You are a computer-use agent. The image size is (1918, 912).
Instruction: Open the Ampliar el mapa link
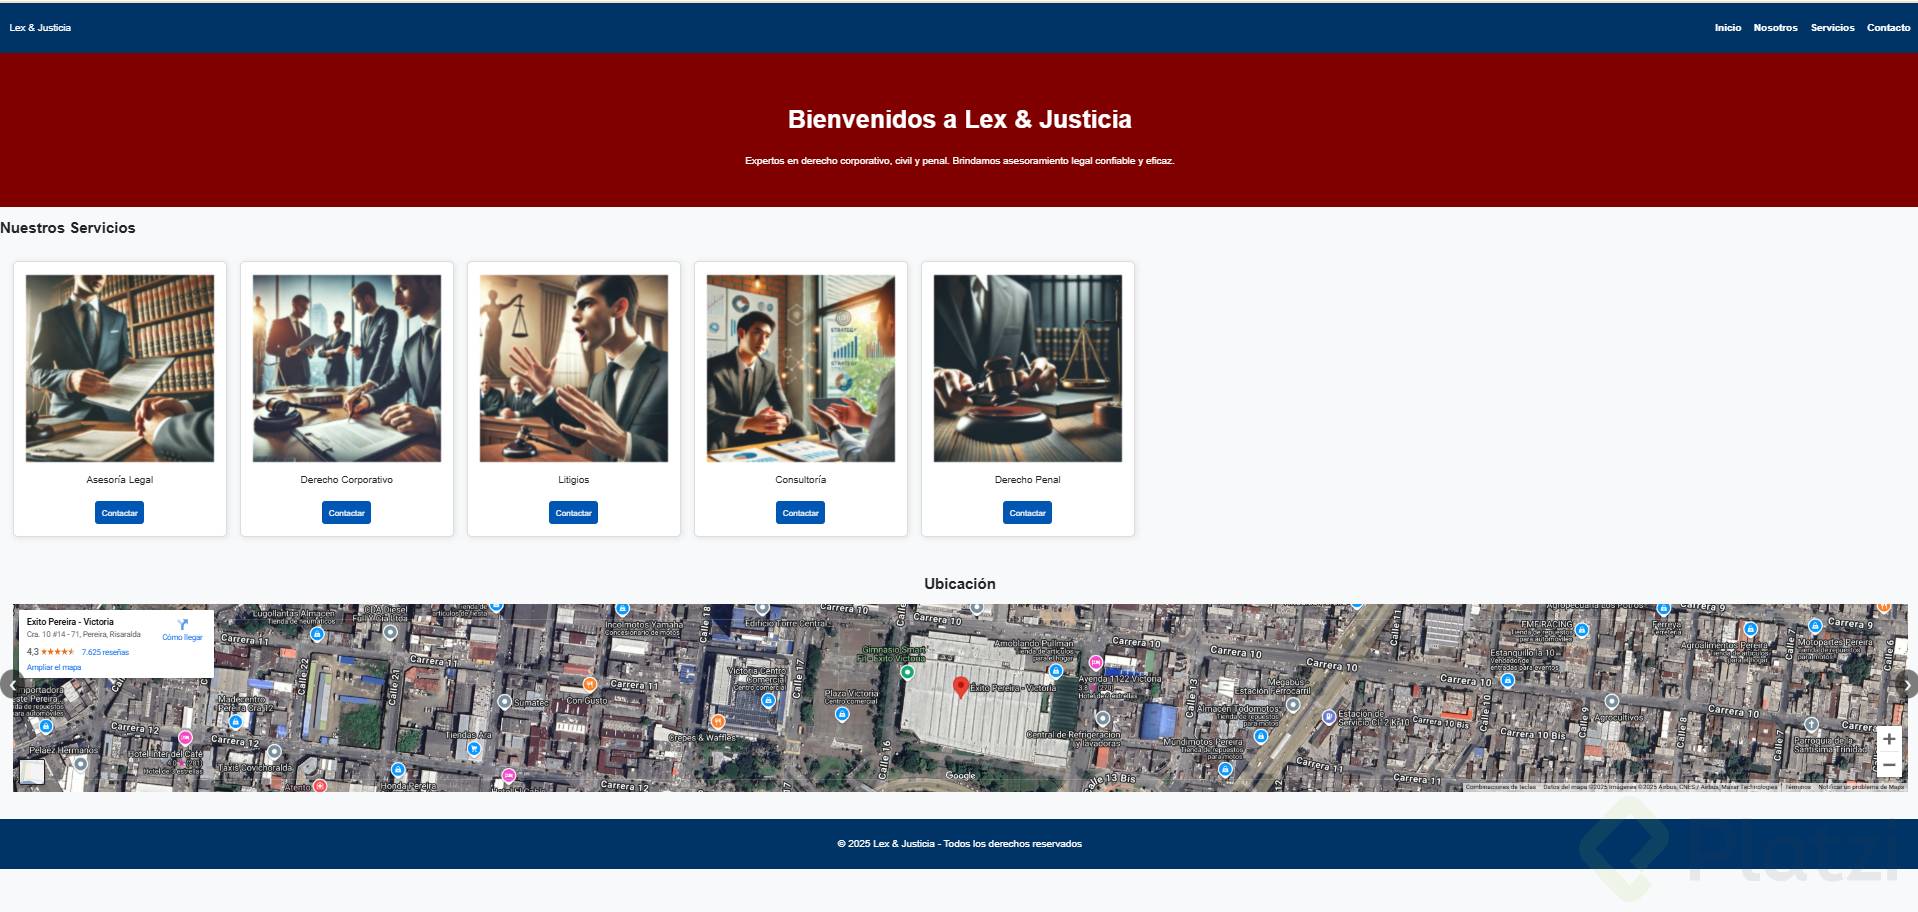click(x=54, y=668)
